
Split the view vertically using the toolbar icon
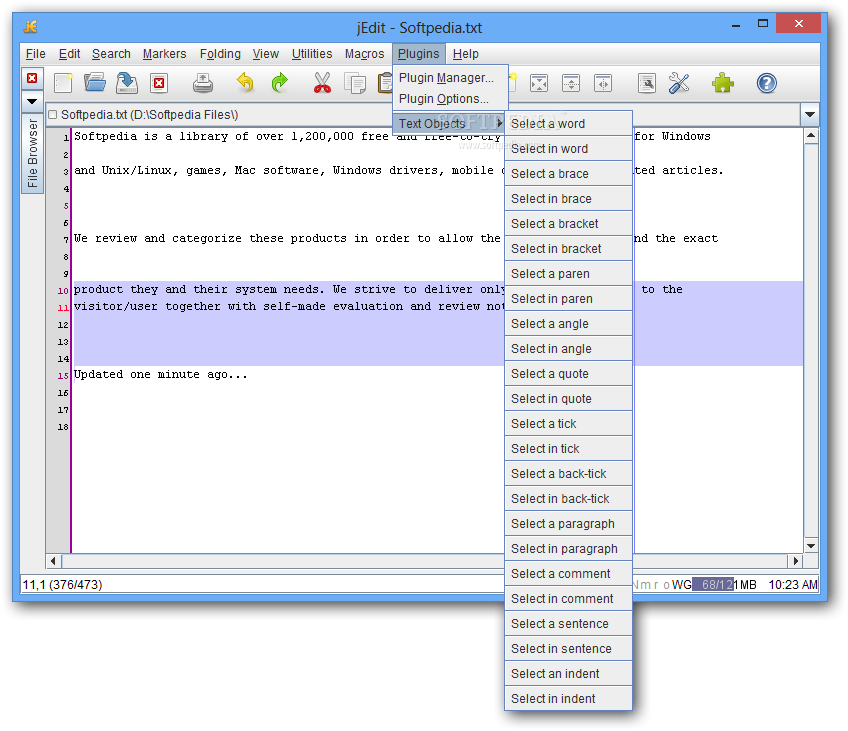(603, 83)
